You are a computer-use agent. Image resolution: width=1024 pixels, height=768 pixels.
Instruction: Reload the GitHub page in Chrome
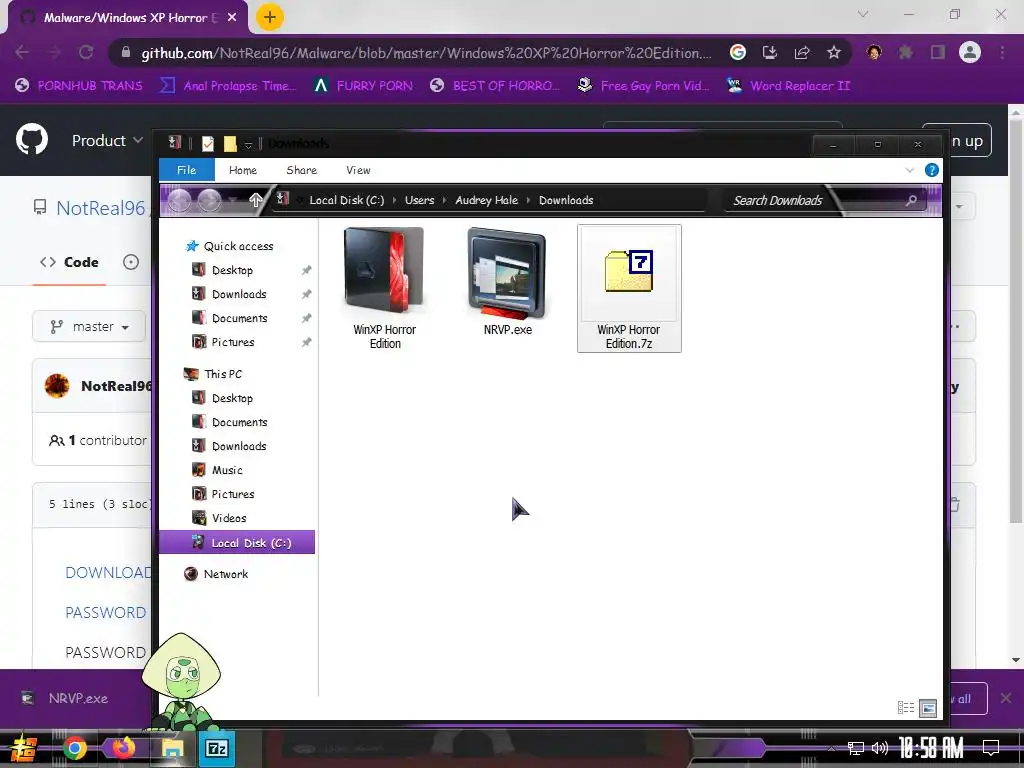tap(86, 52)
